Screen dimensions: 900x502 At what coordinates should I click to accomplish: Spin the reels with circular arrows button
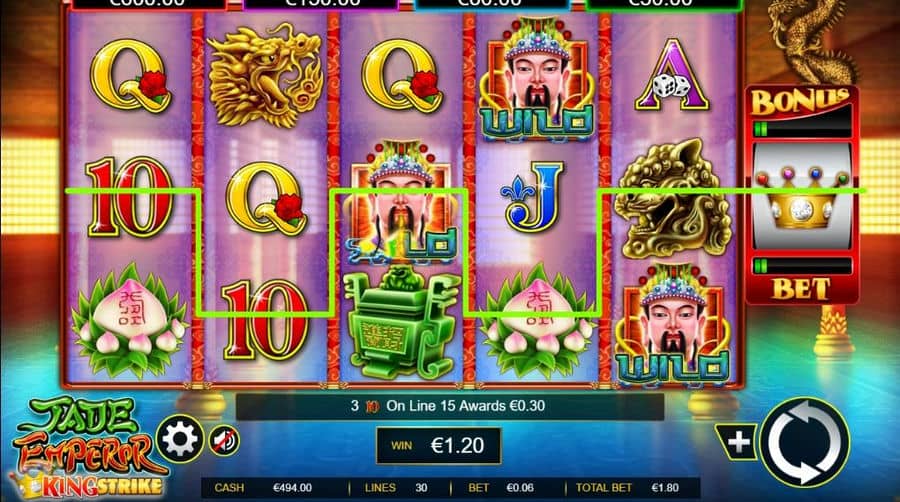[805, 442]
